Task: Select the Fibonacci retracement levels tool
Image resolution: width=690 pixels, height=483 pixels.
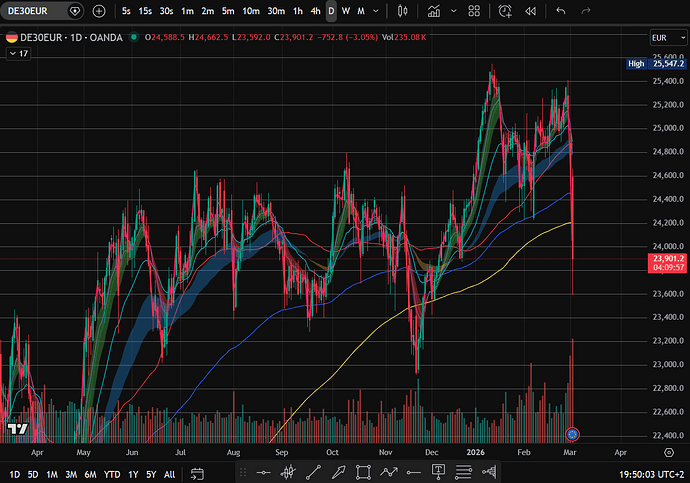Action: tap(463, 472)
